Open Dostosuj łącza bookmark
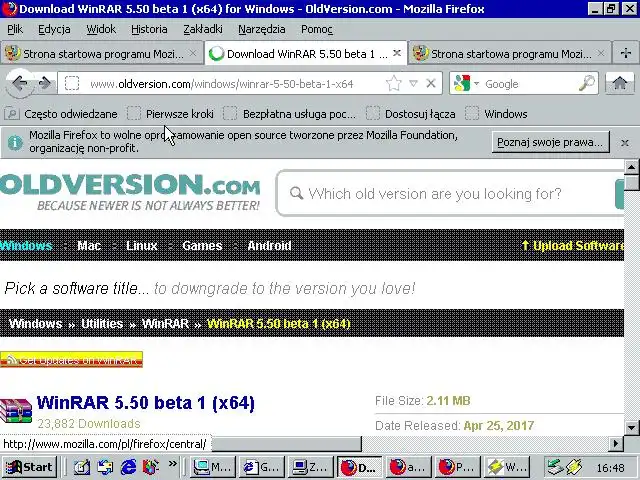The width and height of the screenshot is (640, 480). coord(410,114)
